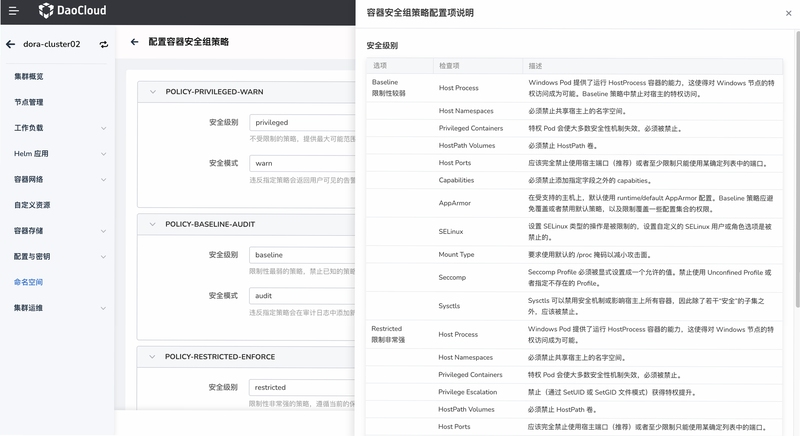Select 命名空间 in sidebar
Image resolution: width=800 pixels, height=436 pixels.
point(29,282)
